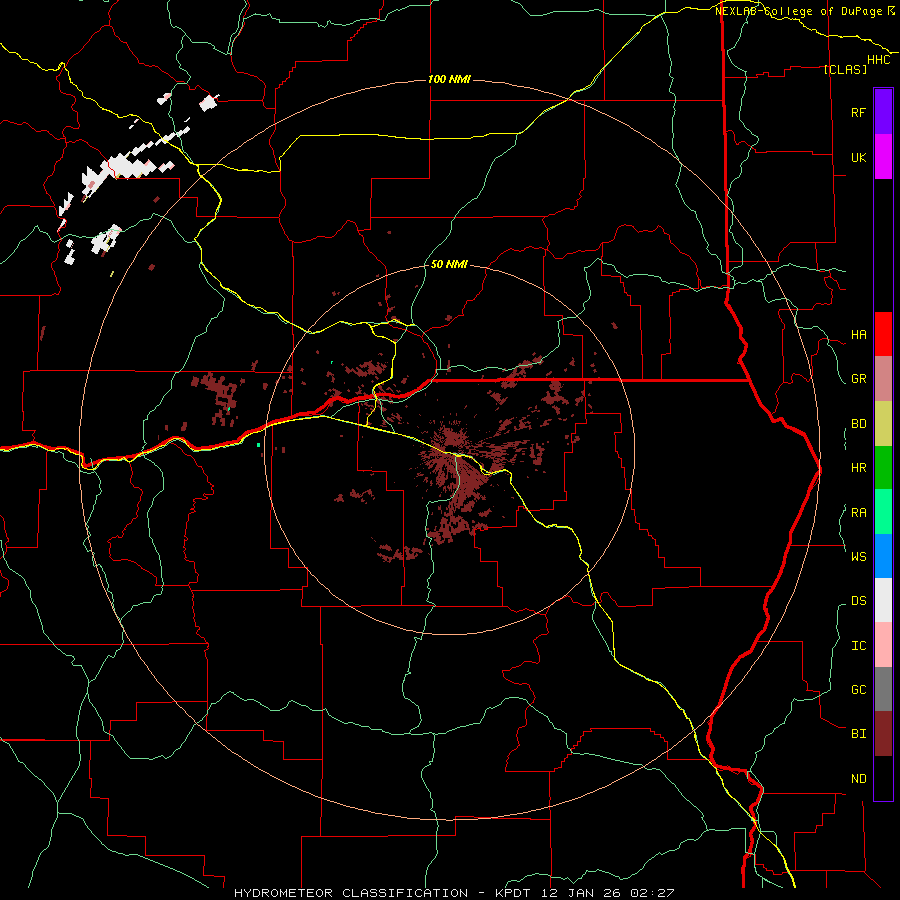Click the 100 NMI range ring label

pos(449,79)
